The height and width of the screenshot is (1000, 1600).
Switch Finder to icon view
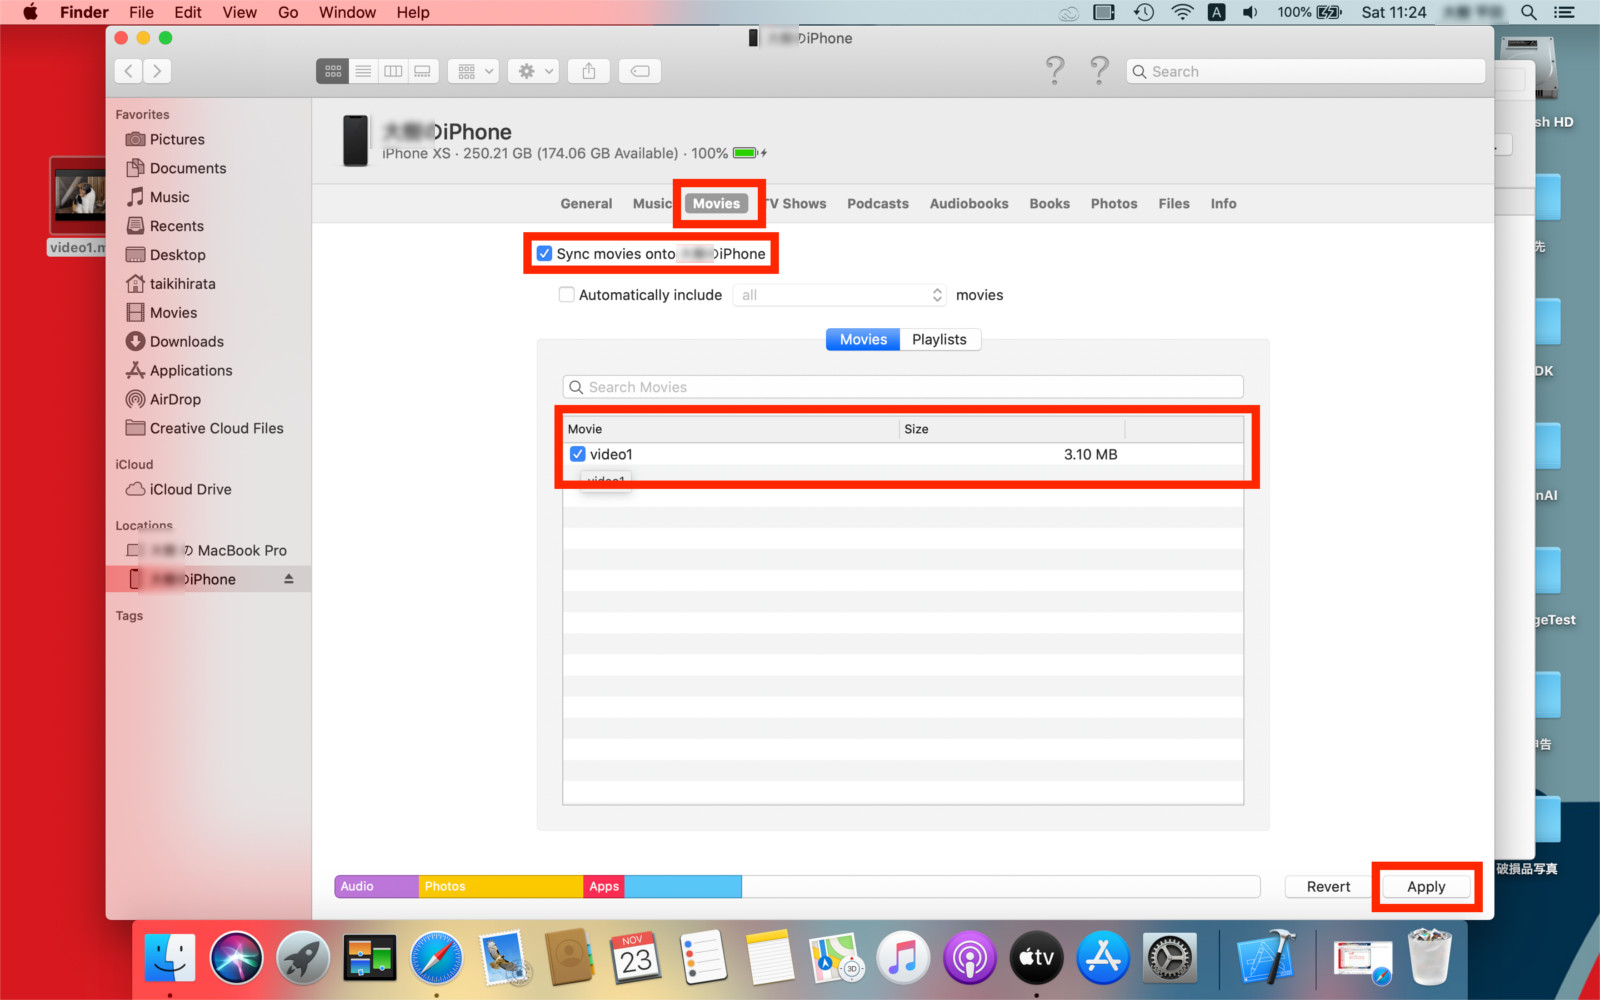pos(333,71)
